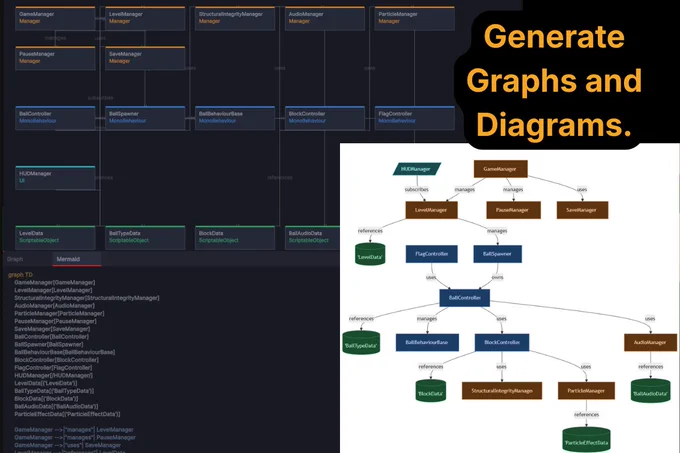This screenshot has width=680, height=453.
Task: Select LevelManager node in white diagram
Action: tap(432, 210)
